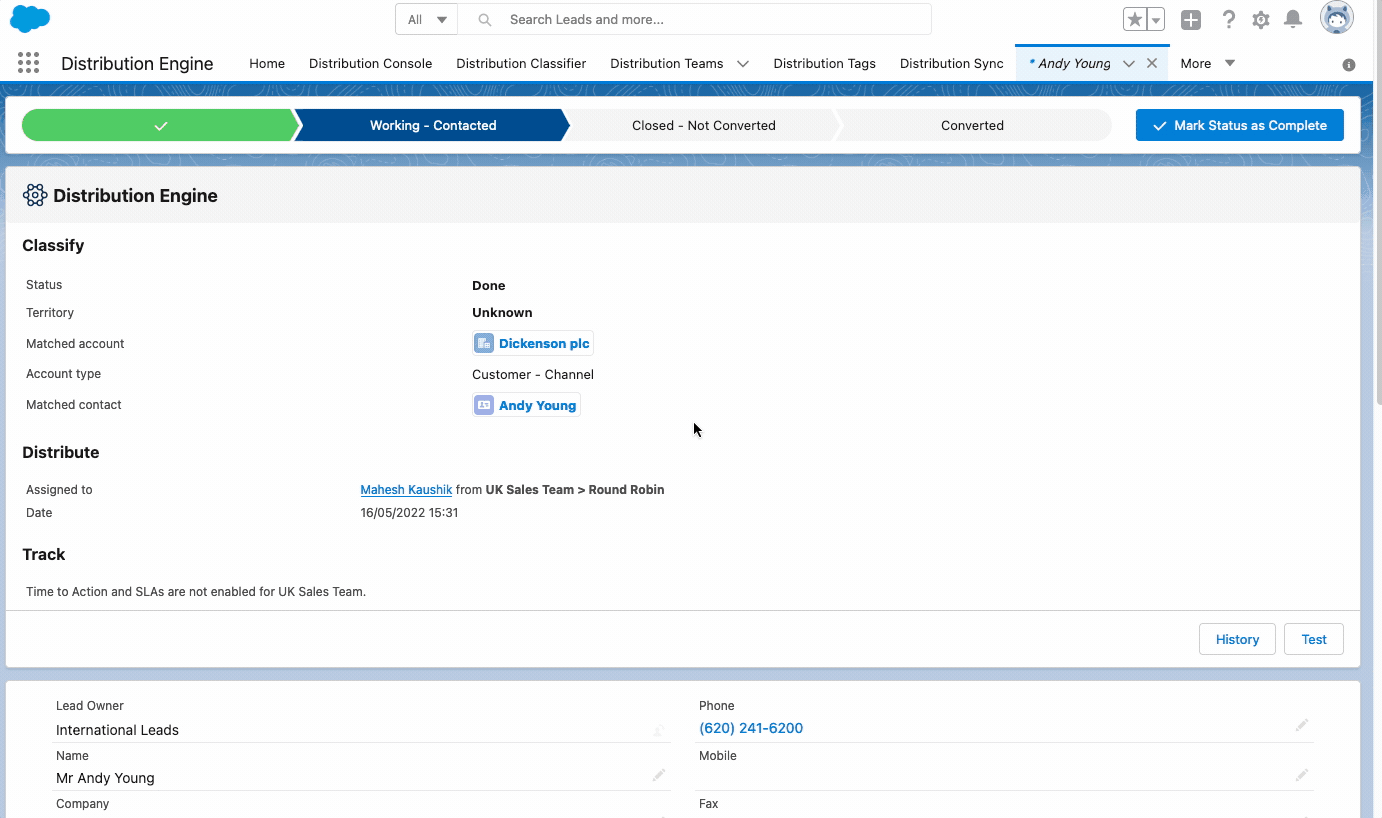The height and width of the screenshot is (818, 1382).
Task: Open the Mahesh Kaushik user link
Action: (x=406, y=490)
